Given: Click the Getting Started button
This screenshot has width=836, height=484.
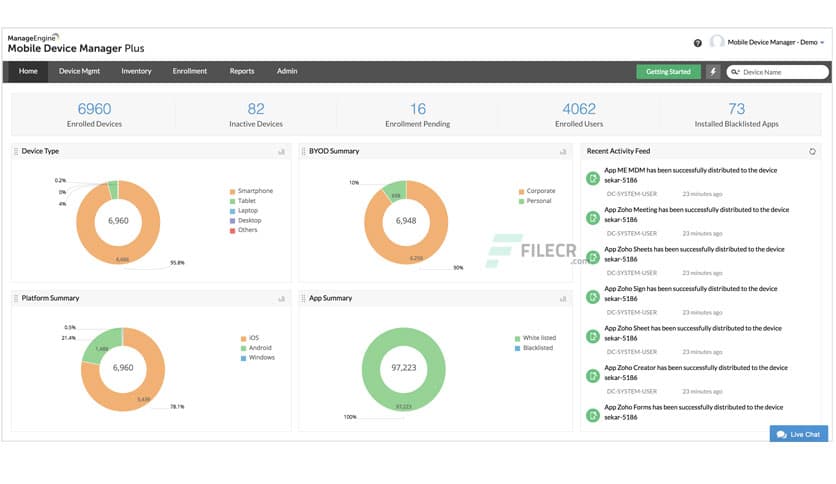Looking at the screenshot, I should (x=668, y=71).
